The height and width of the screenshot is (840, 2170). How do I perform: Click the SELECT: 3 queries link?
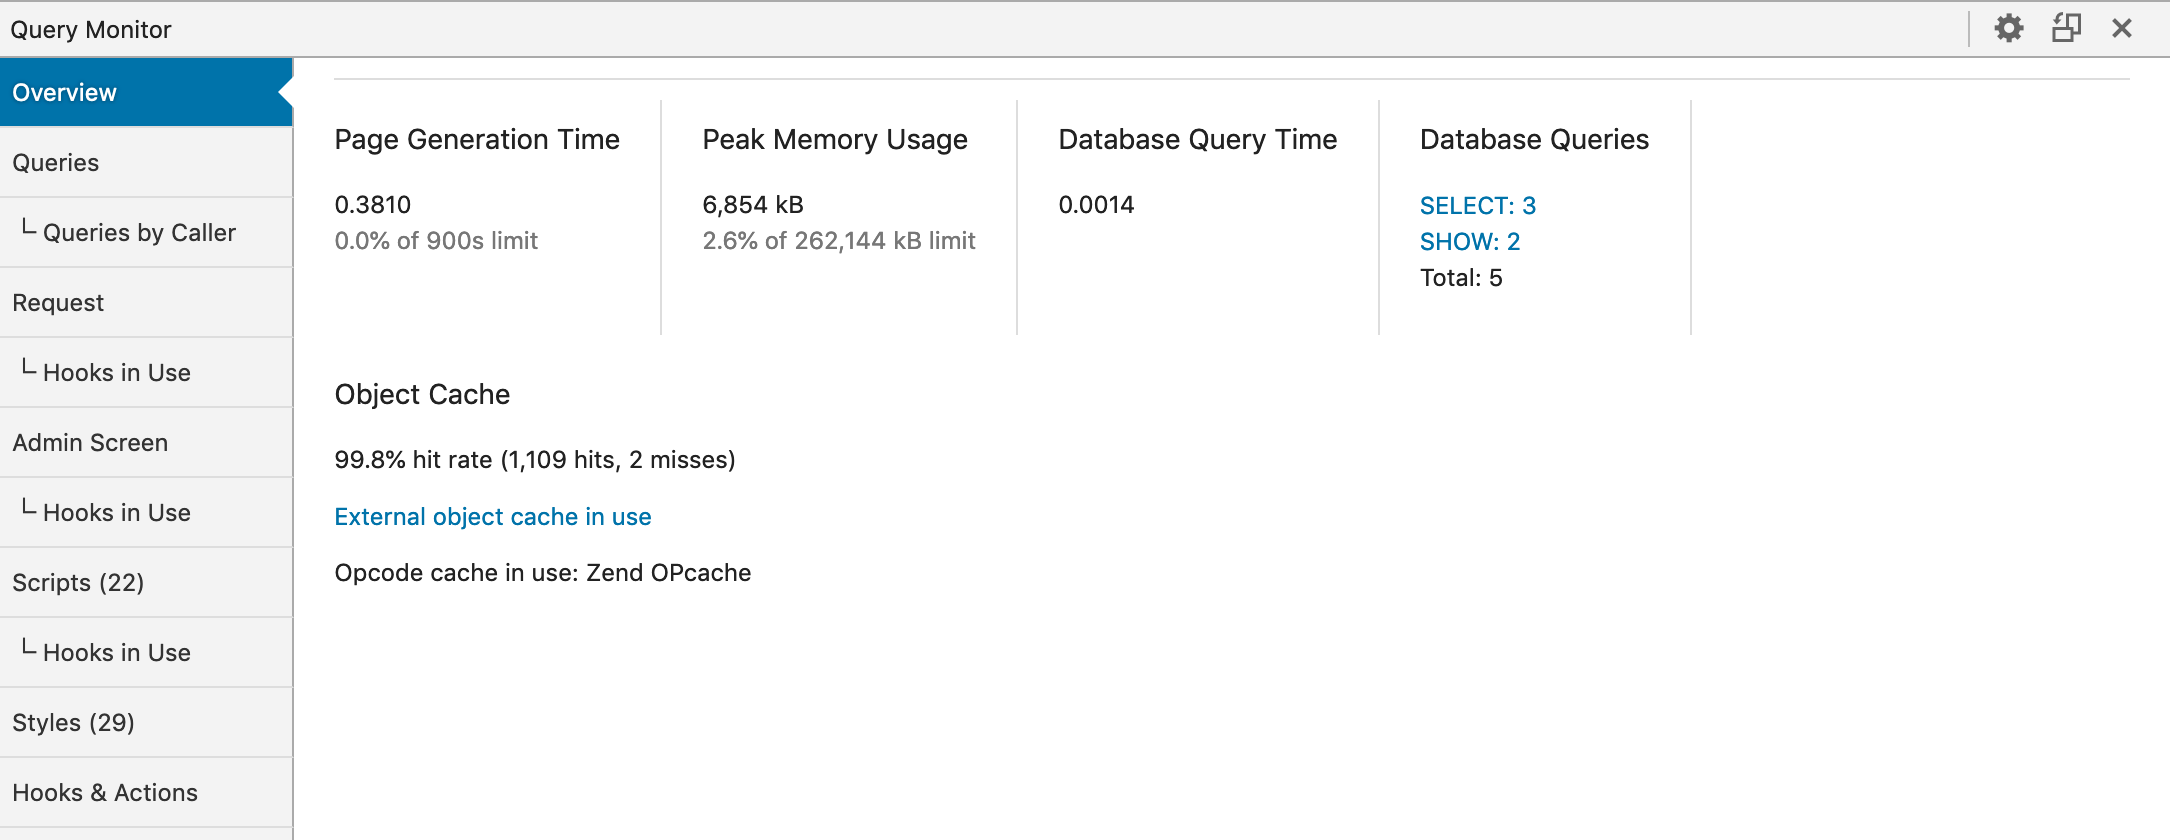coord(1478,205)
